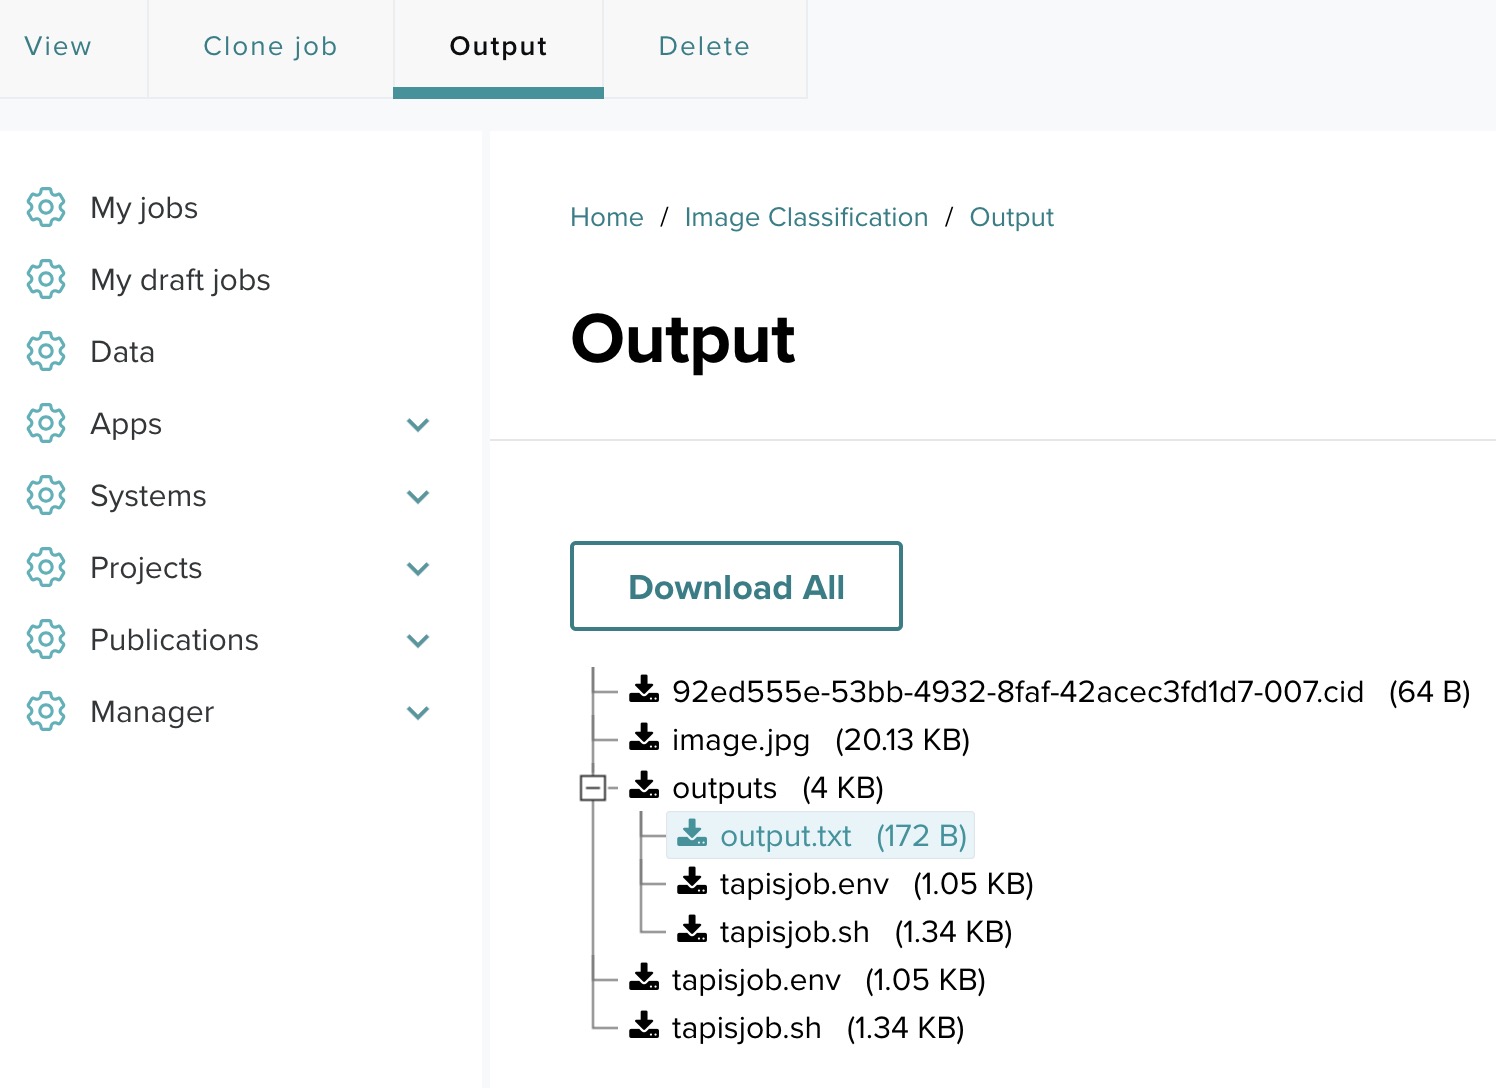Click download icon beside outputs folder

tap(644, 786)
